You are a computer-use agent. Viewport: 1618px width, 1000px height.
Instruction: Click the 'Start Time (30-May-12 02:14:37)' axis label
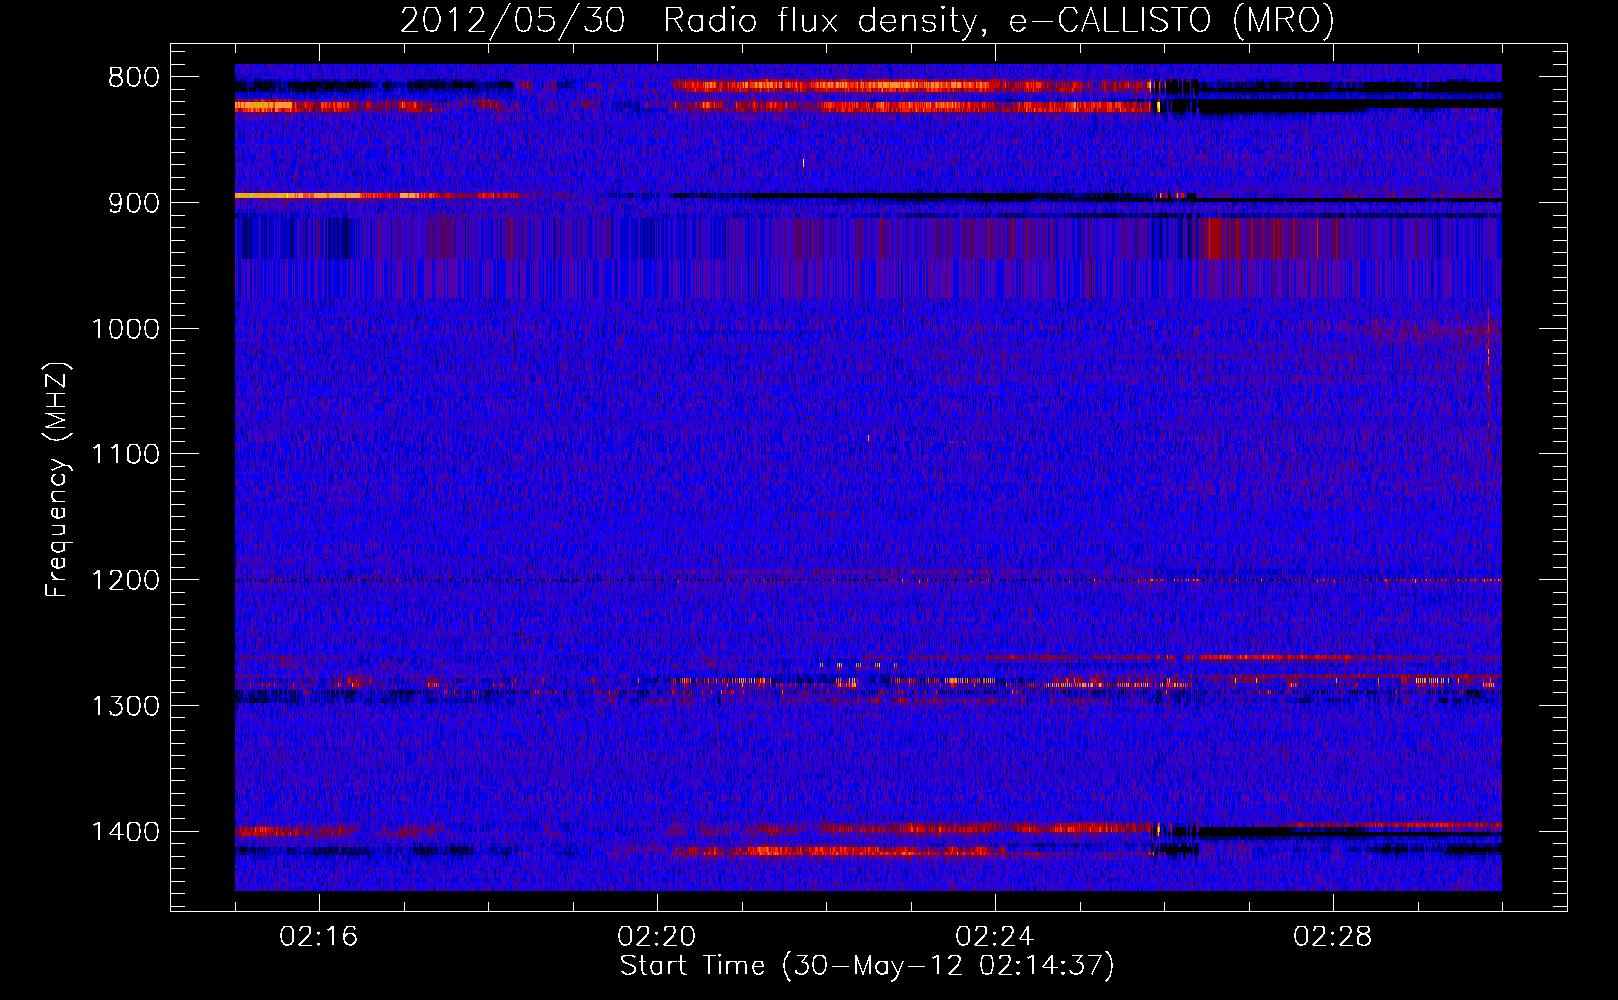(867, 966)
